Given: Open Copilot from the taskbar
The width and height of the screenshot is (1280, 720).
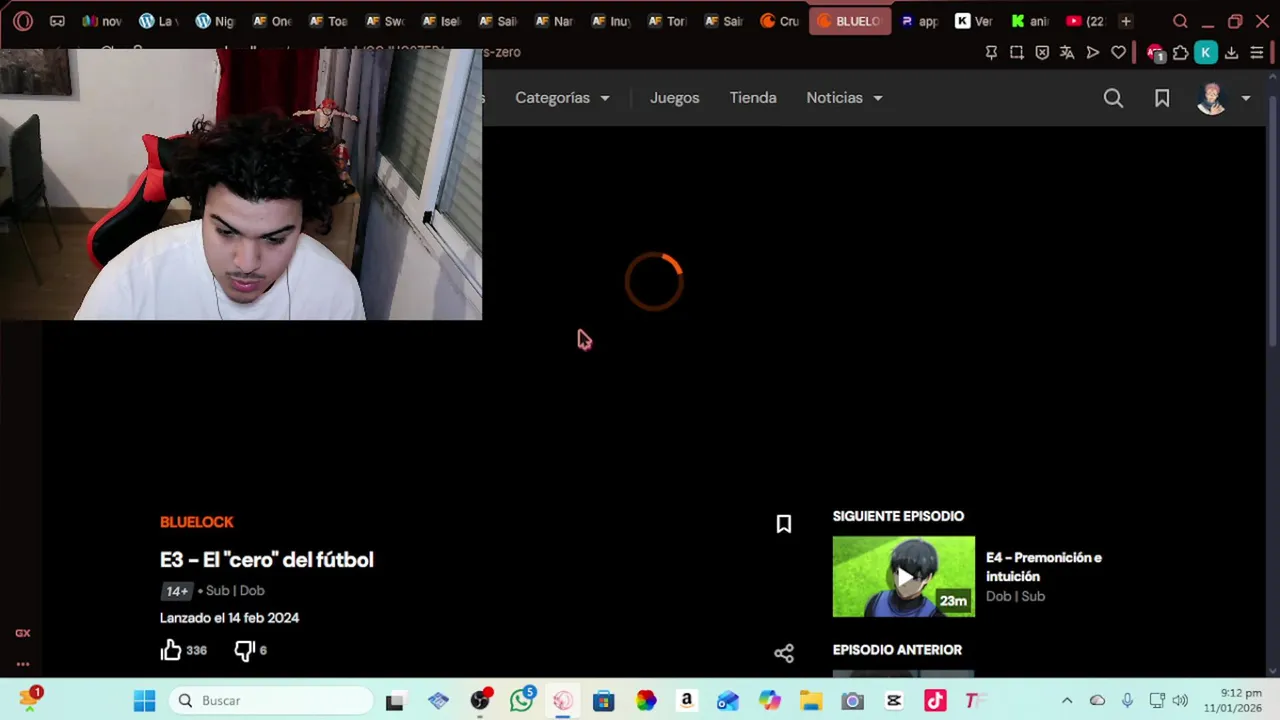Looking at the screenshot, I should pyautogui.click(x=769, y=701).
